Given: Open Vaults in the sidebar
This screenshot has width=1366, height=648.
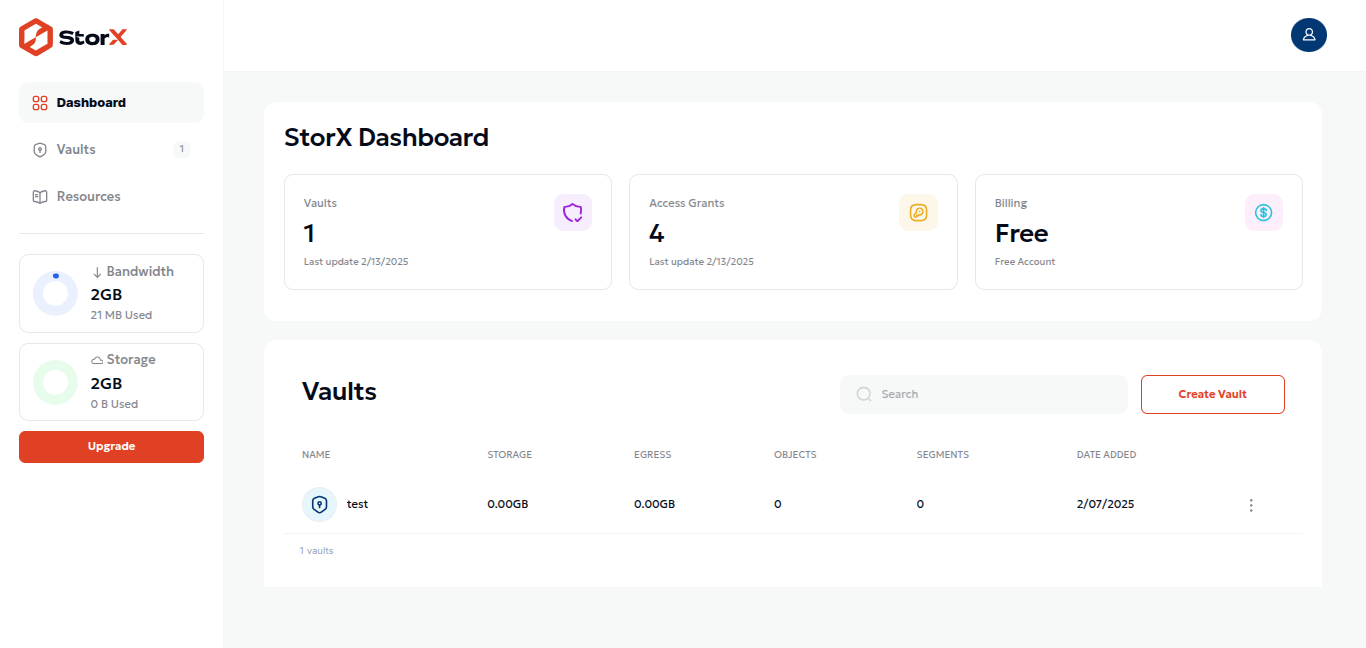Looking at the screenshot, I should 111,150.
